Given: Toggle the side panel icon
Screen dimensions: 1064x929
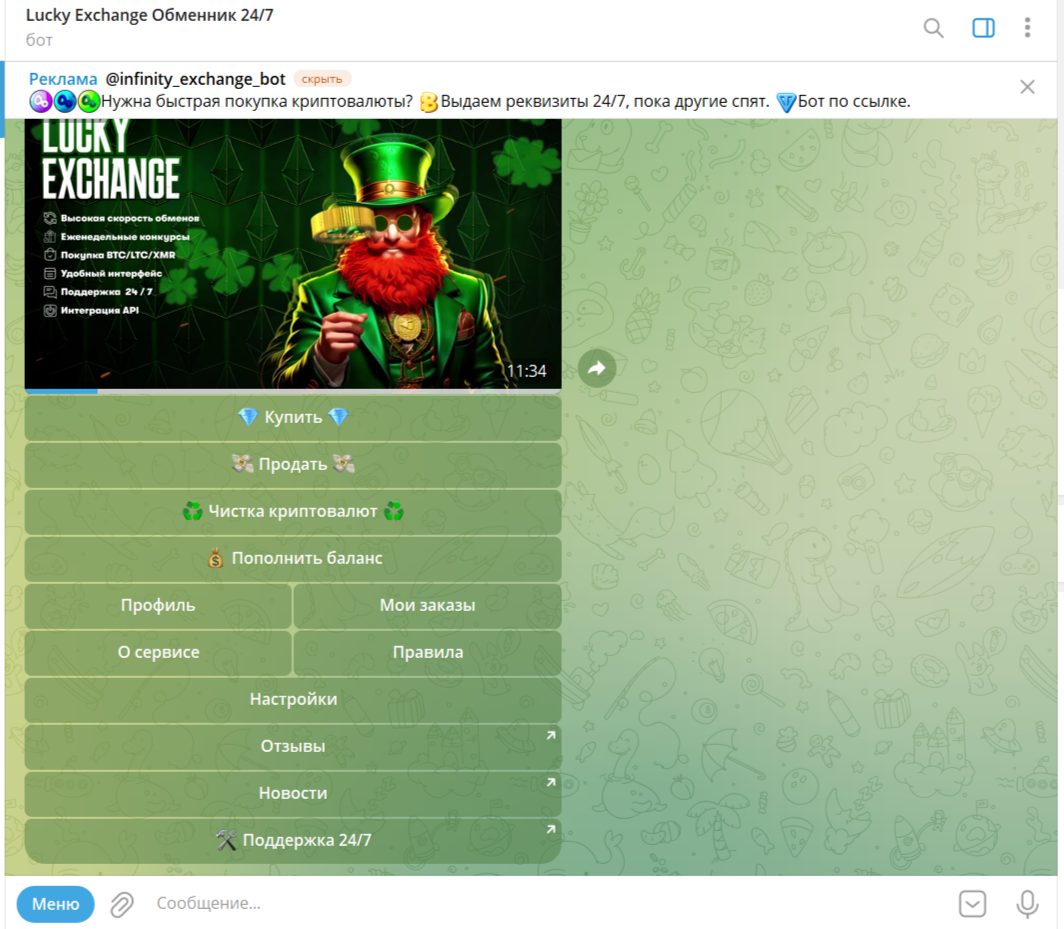Looking at the screenshot, I should (x=983, y=28).
